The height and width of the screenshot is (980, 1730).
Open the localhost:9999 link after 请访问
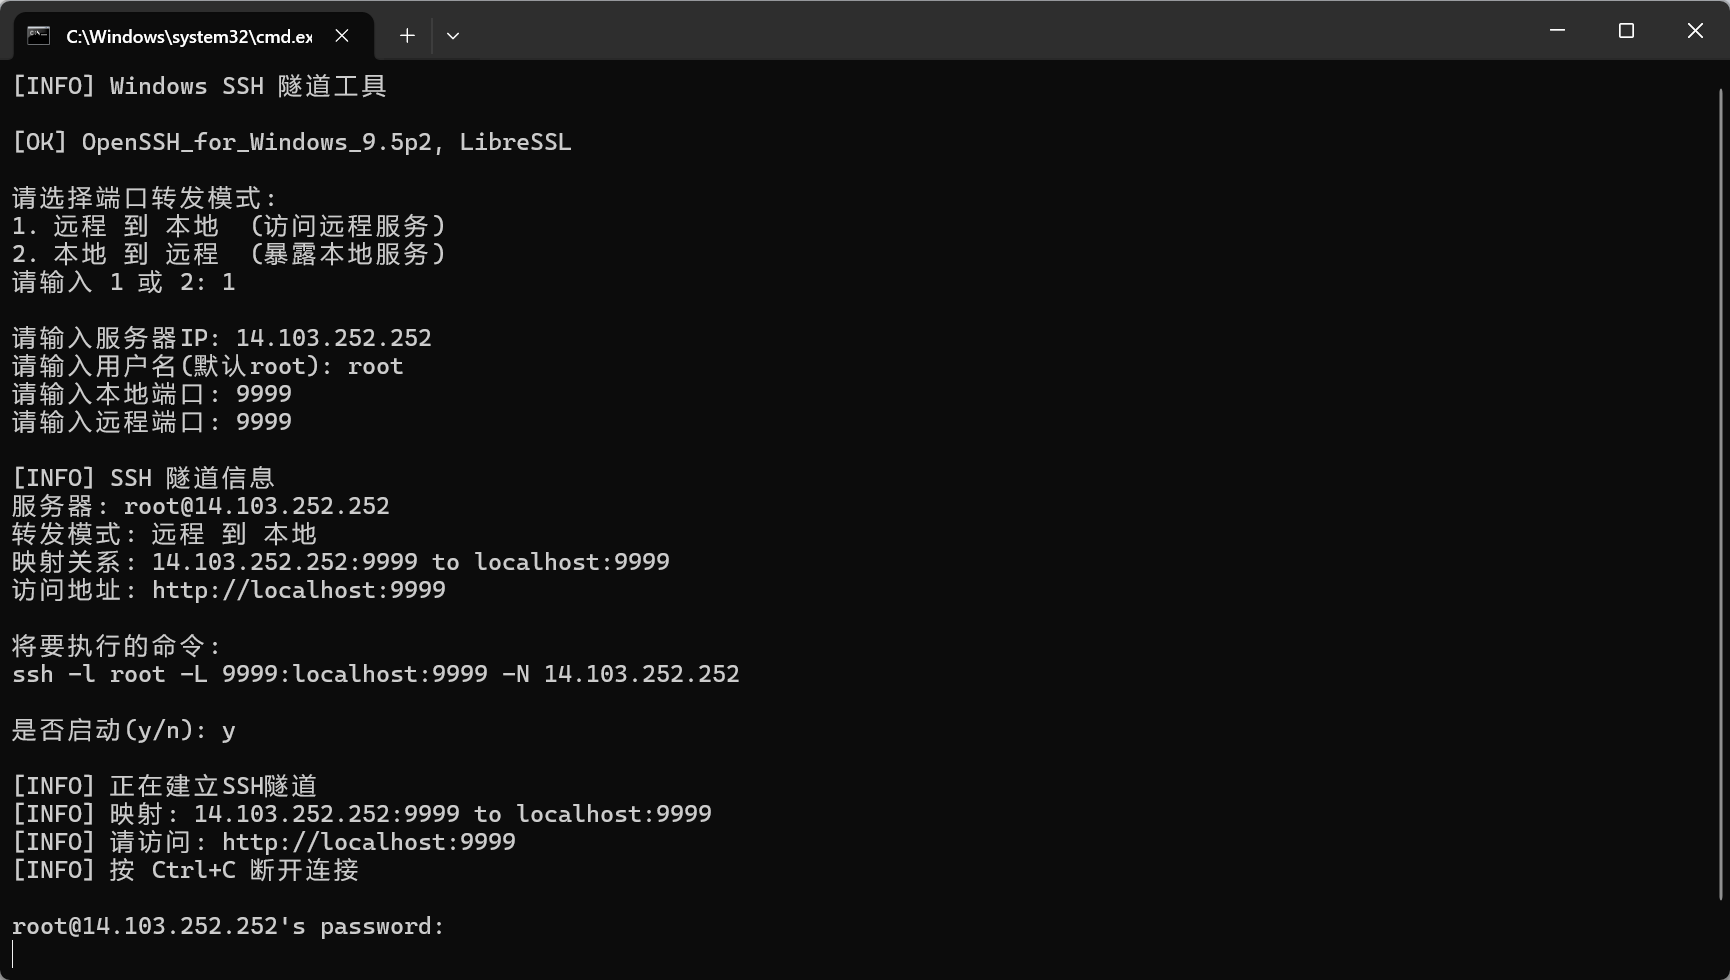pos(368,842)
